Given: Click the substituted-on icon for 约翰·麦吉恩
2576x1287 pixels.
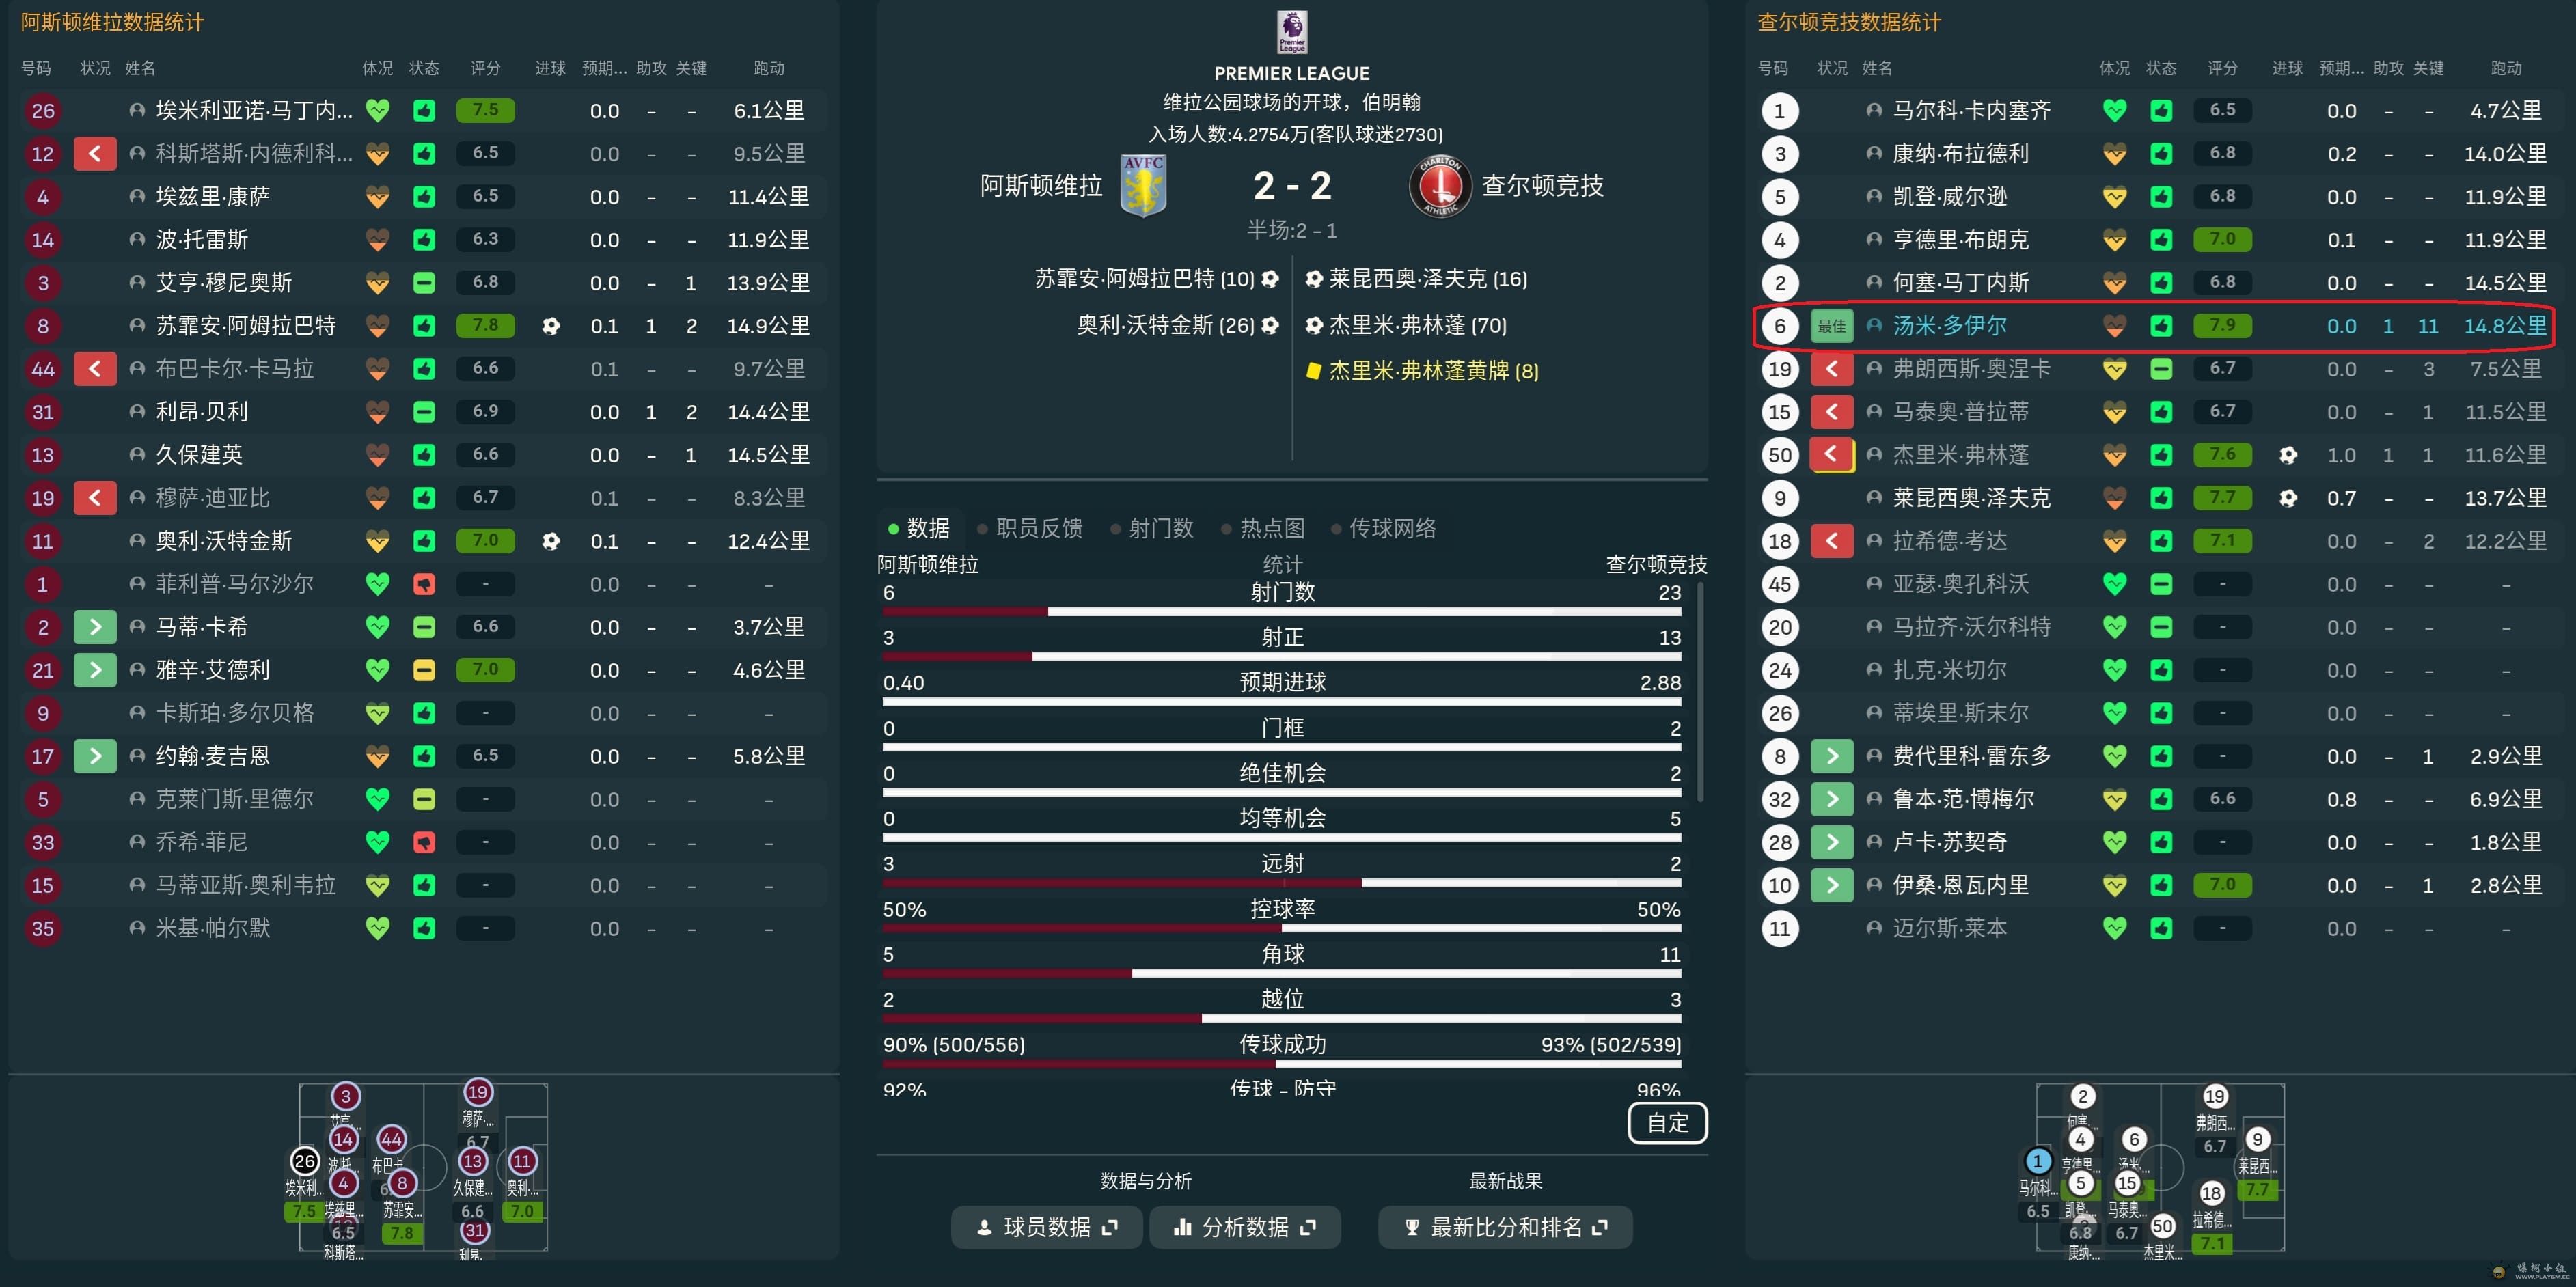Looking at the screenshot, I should (x=95, y=756).
